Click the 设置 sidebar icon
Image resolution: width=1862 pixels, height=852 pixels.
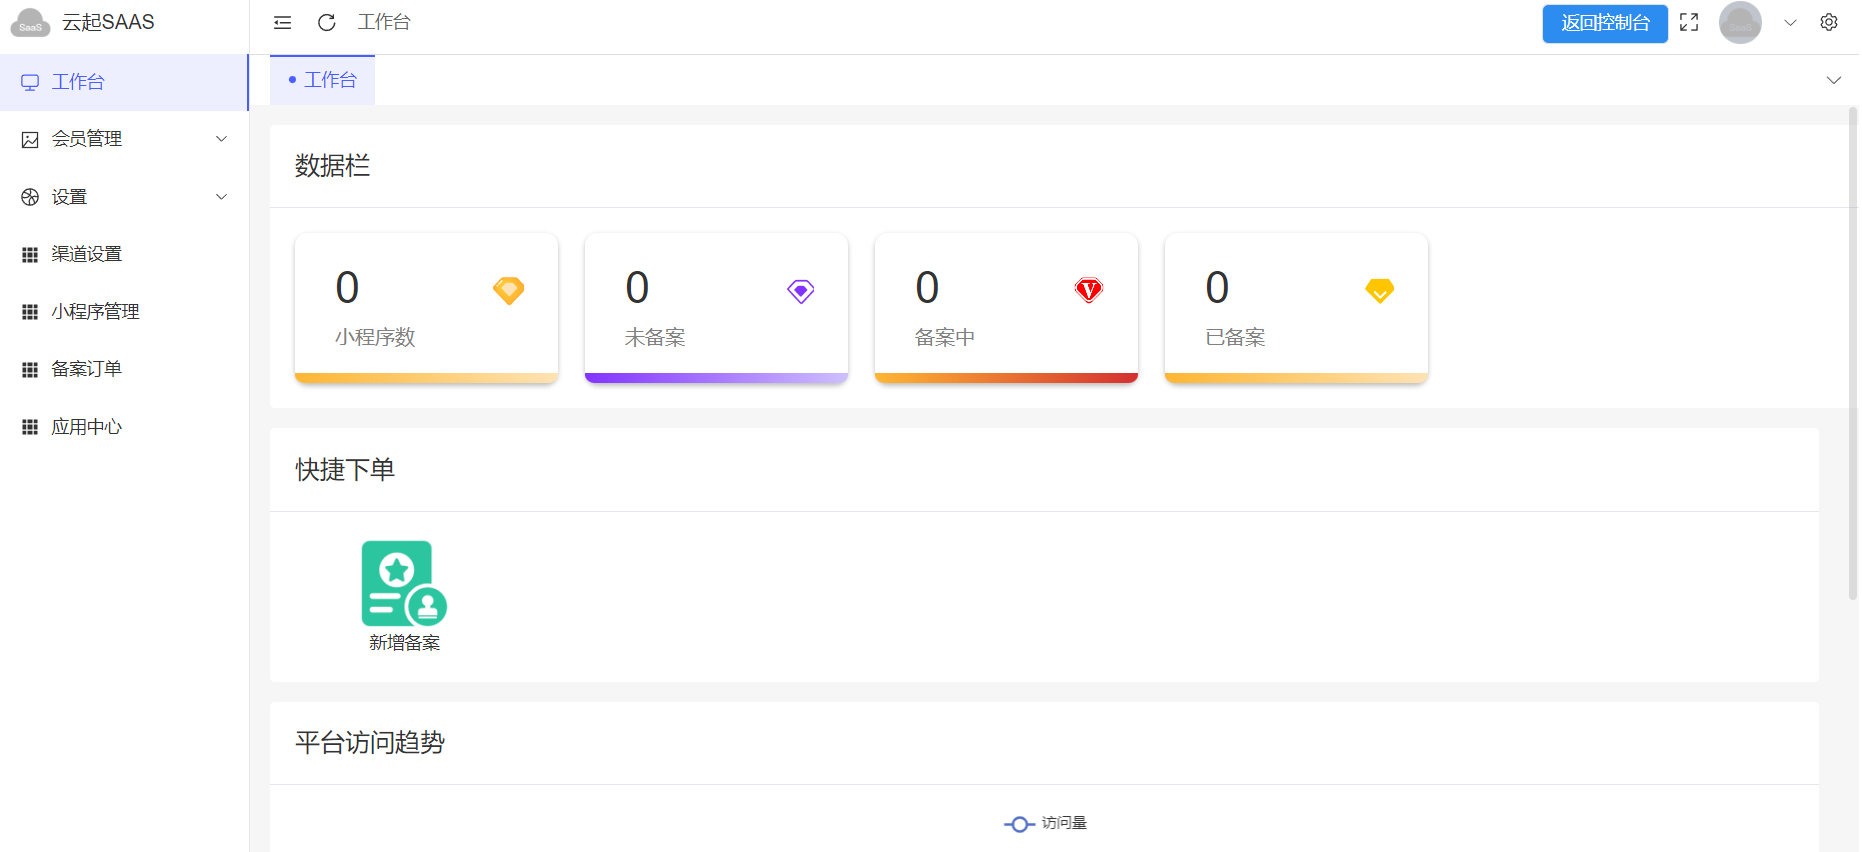tap(30, 197)
